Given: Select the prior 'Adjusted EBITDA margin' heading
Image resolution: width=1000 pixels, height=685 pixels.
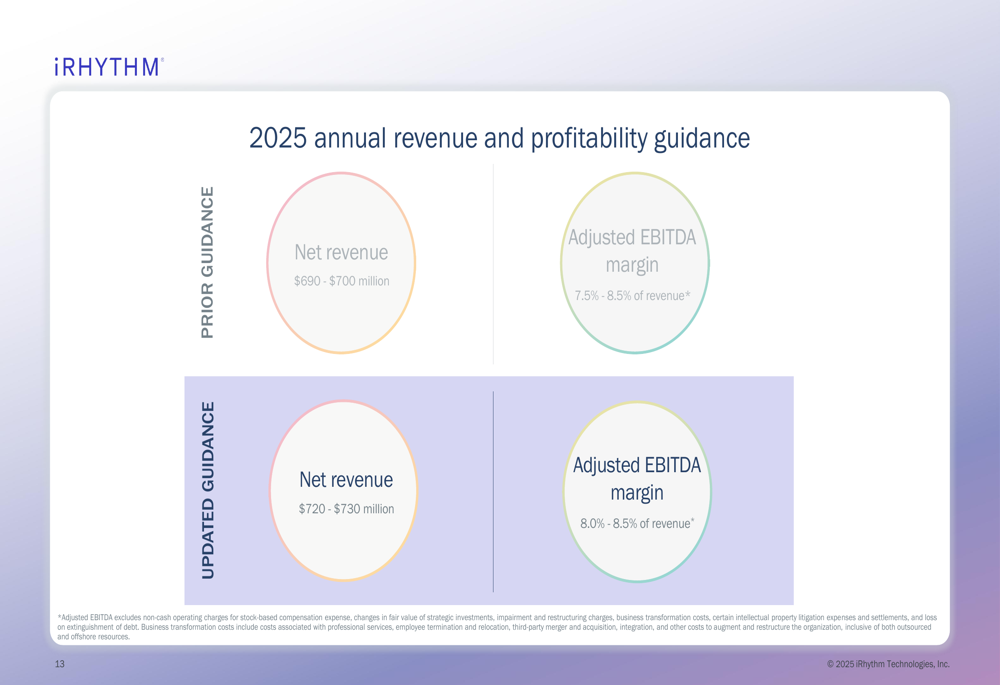Looking at the screenshot, I should click(632, 251).
